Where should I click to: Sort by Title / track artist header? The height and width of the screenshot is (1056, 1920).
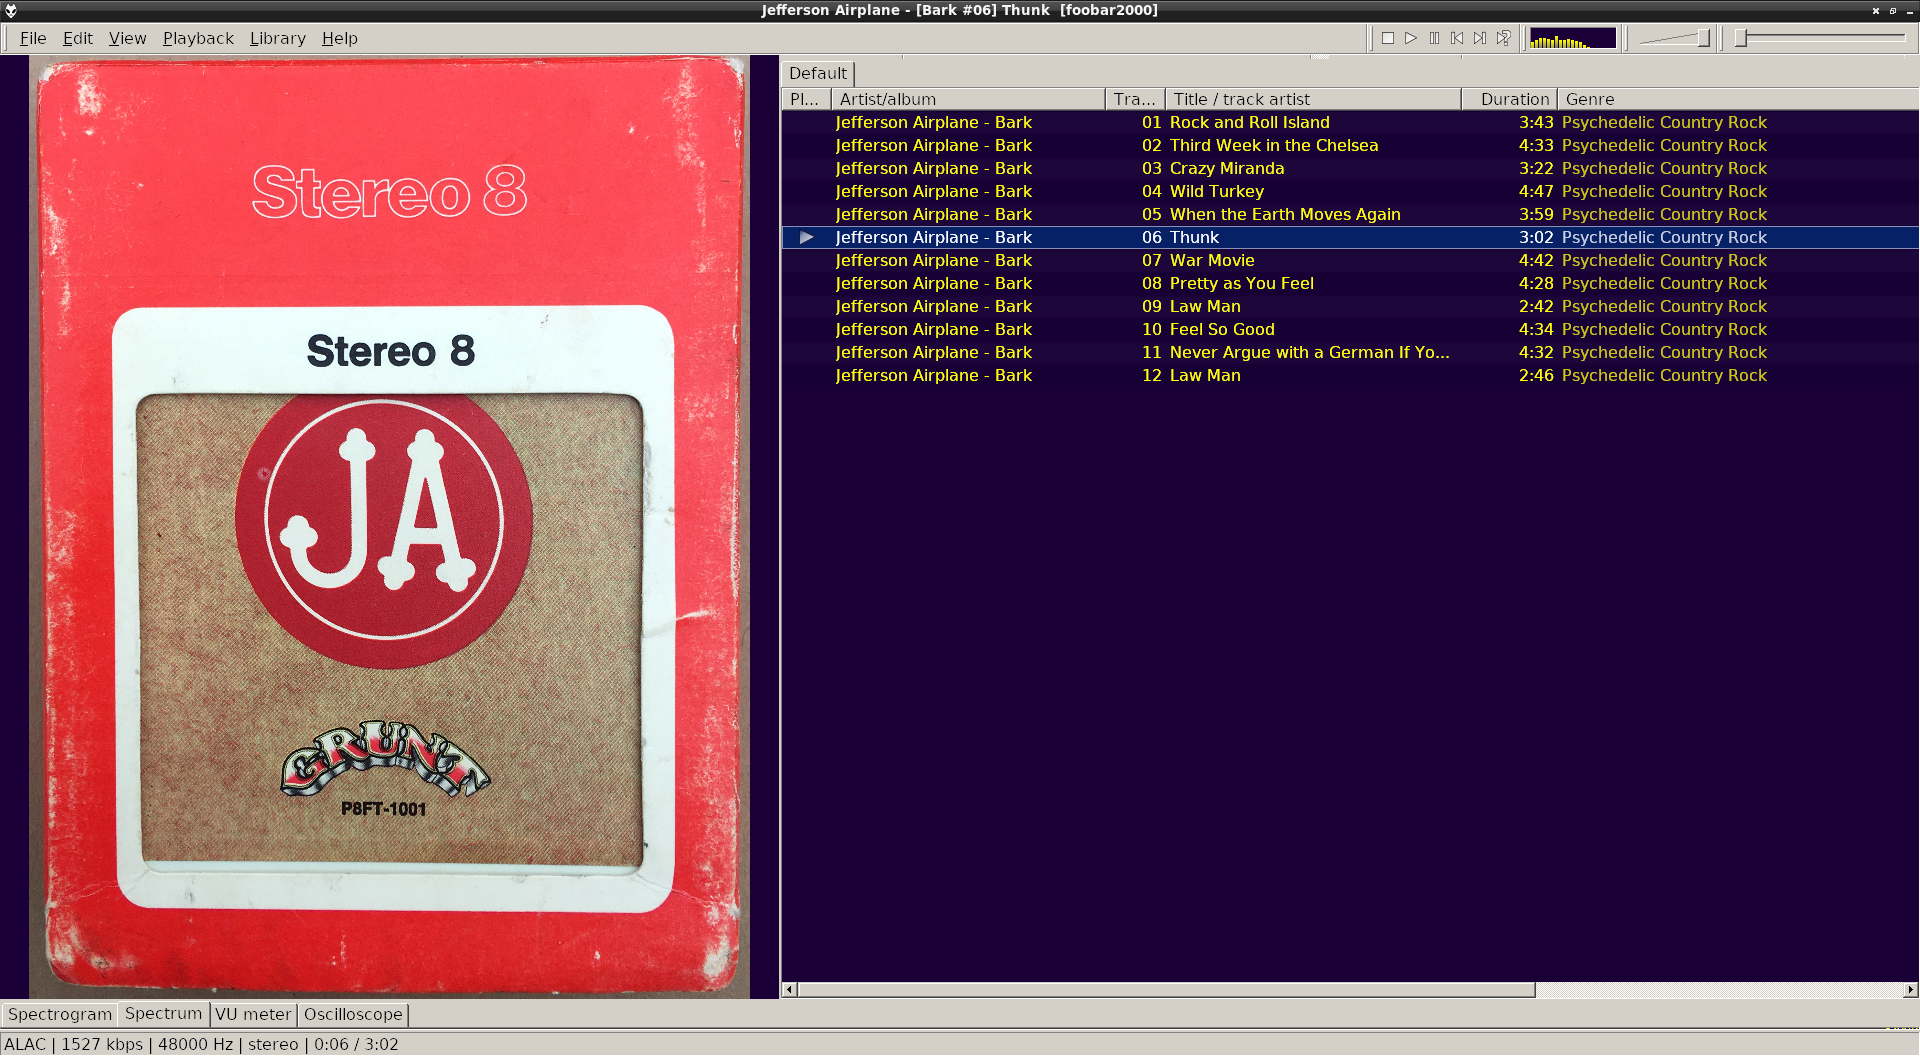[1313, 99]
